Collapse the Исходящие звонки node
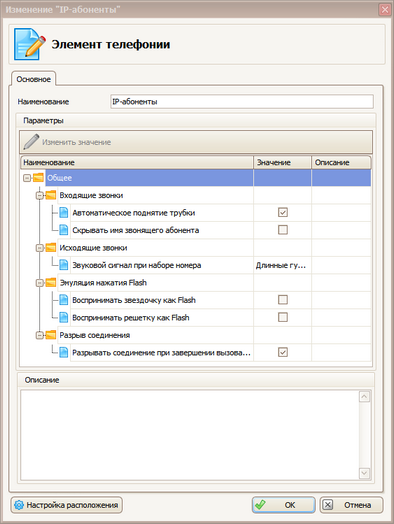Image resolution: width=394 pixels, height=524 pixels. [39, 248]
